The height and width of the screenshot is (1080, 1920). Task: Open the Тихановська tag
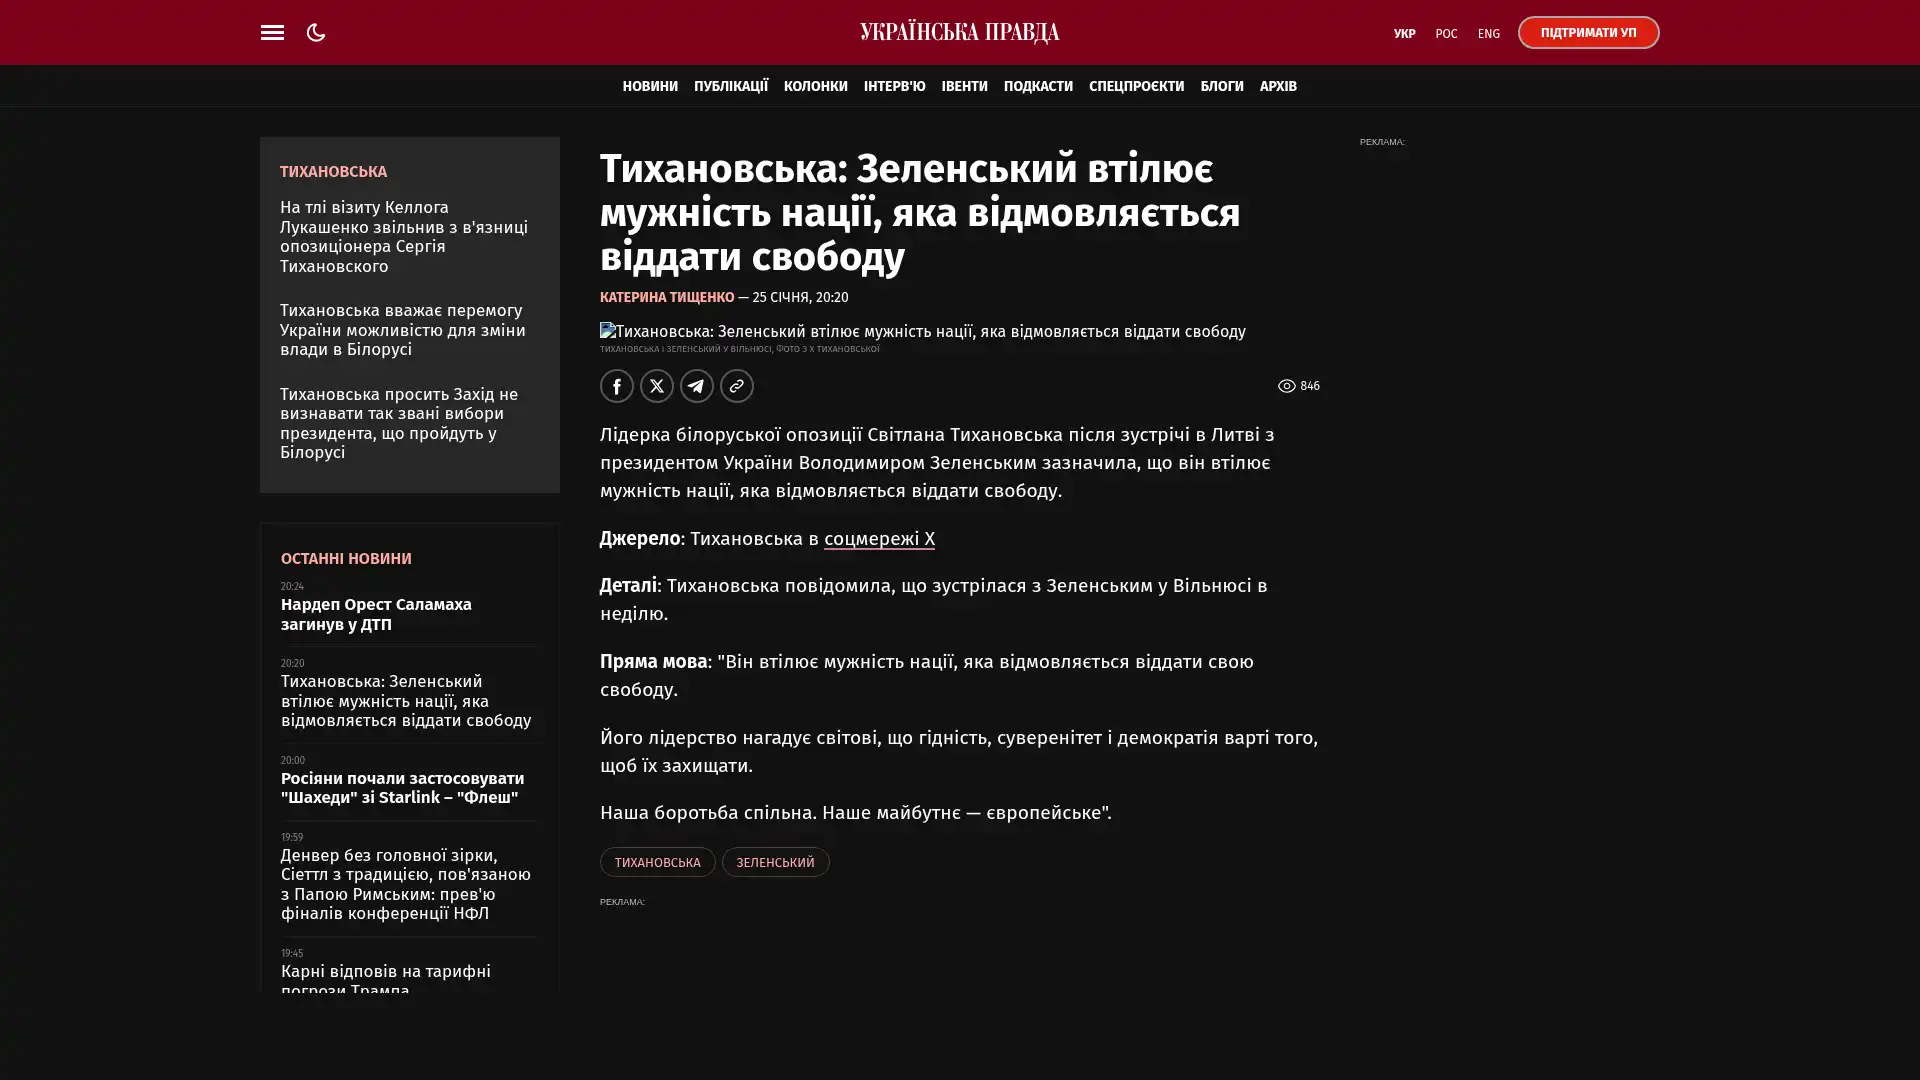pyautogui.click(x=657, y=862)
